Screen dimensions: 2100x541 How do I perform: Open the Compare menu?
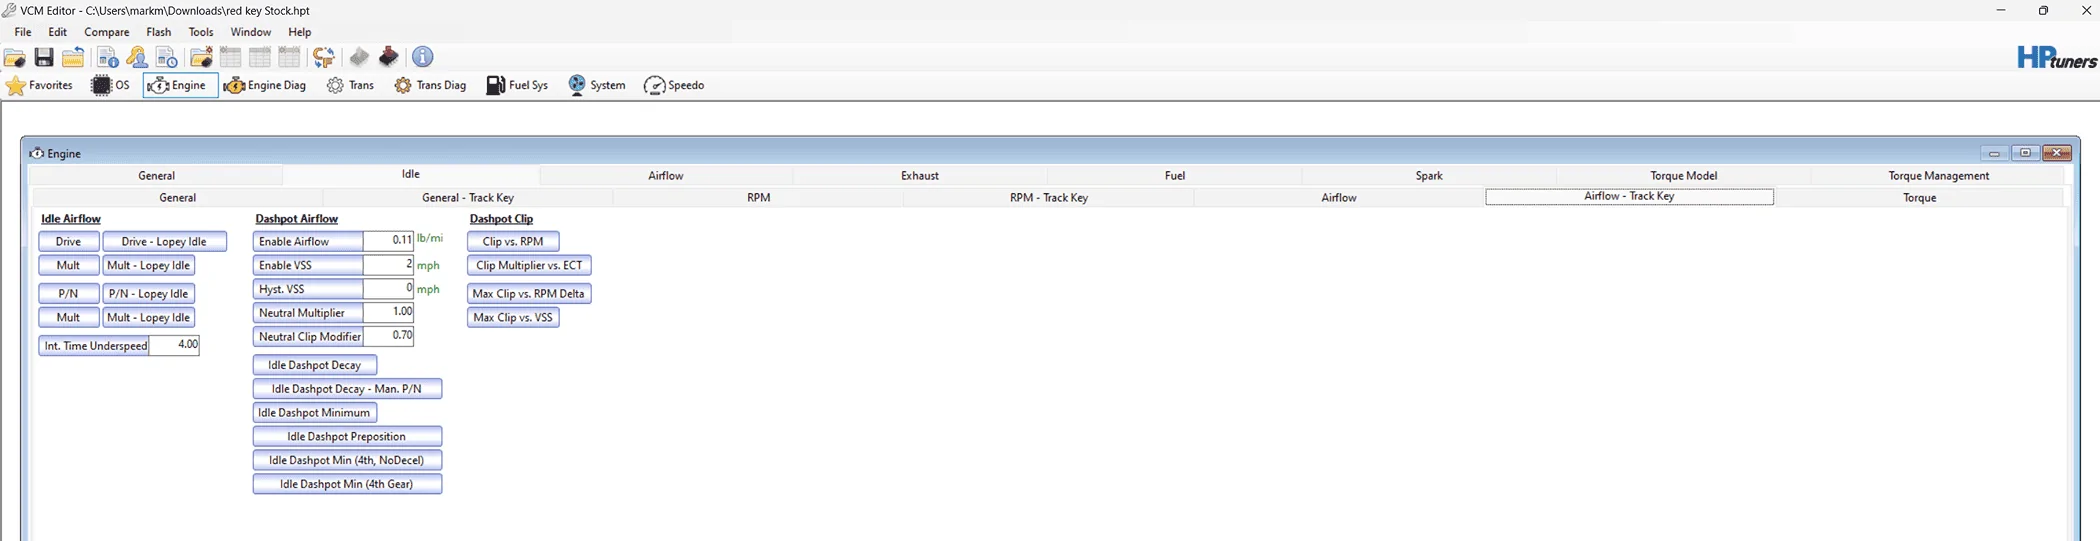pyautogui.click(x=107, y=32)
